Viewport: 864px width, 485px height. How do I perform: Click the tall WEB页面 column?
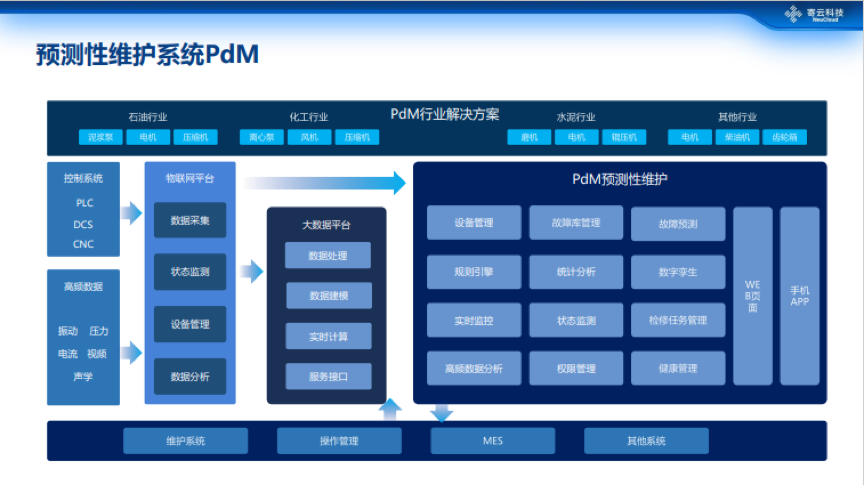[753, 296]
